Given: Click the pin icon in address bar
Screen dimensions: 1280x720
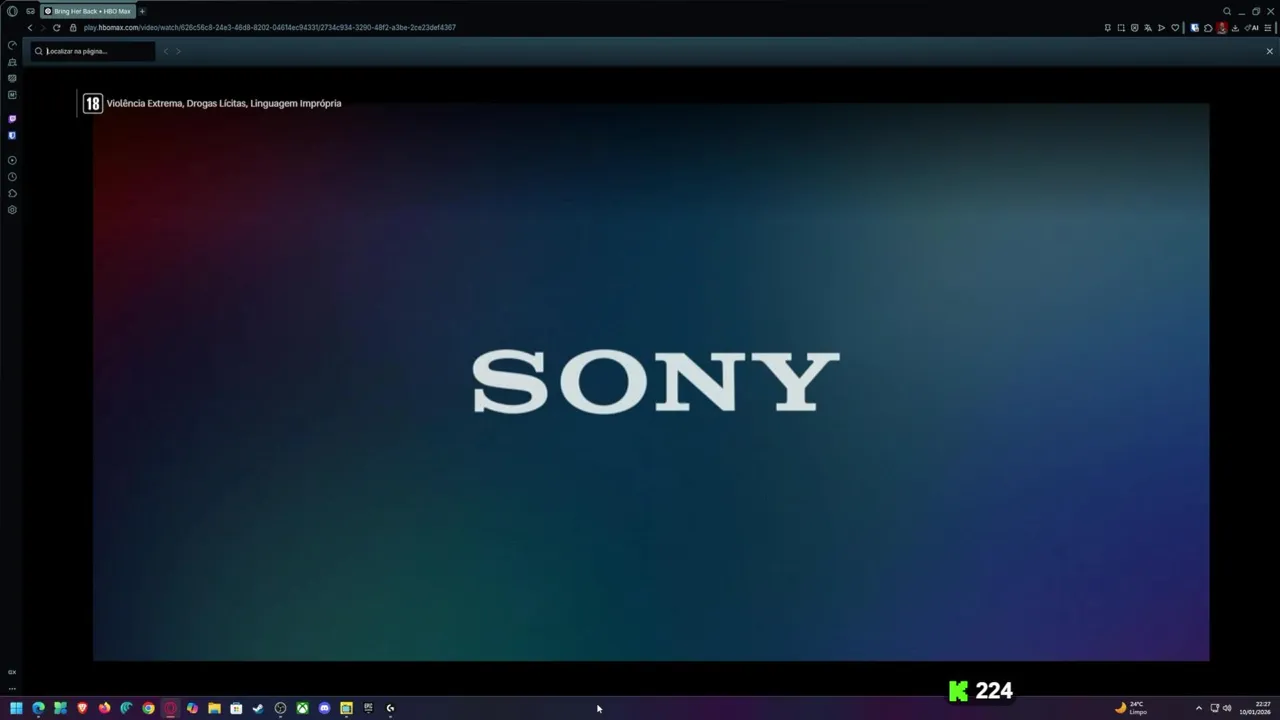Looking at the screenshot, I should pyautogui.click(x=1108, y=28).
